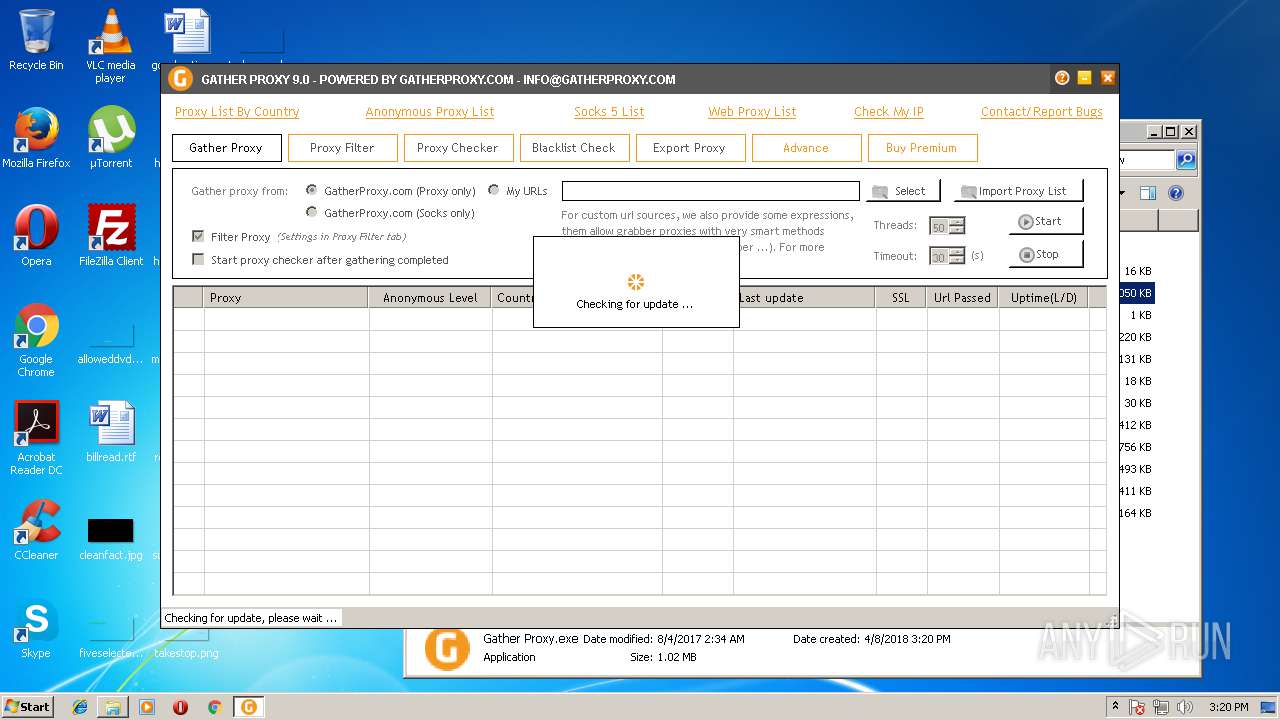The height and width of the screenshot is (720, 1280).
Task: Sort by the Uptime(L/D) column header
Action: [1043, 297]
